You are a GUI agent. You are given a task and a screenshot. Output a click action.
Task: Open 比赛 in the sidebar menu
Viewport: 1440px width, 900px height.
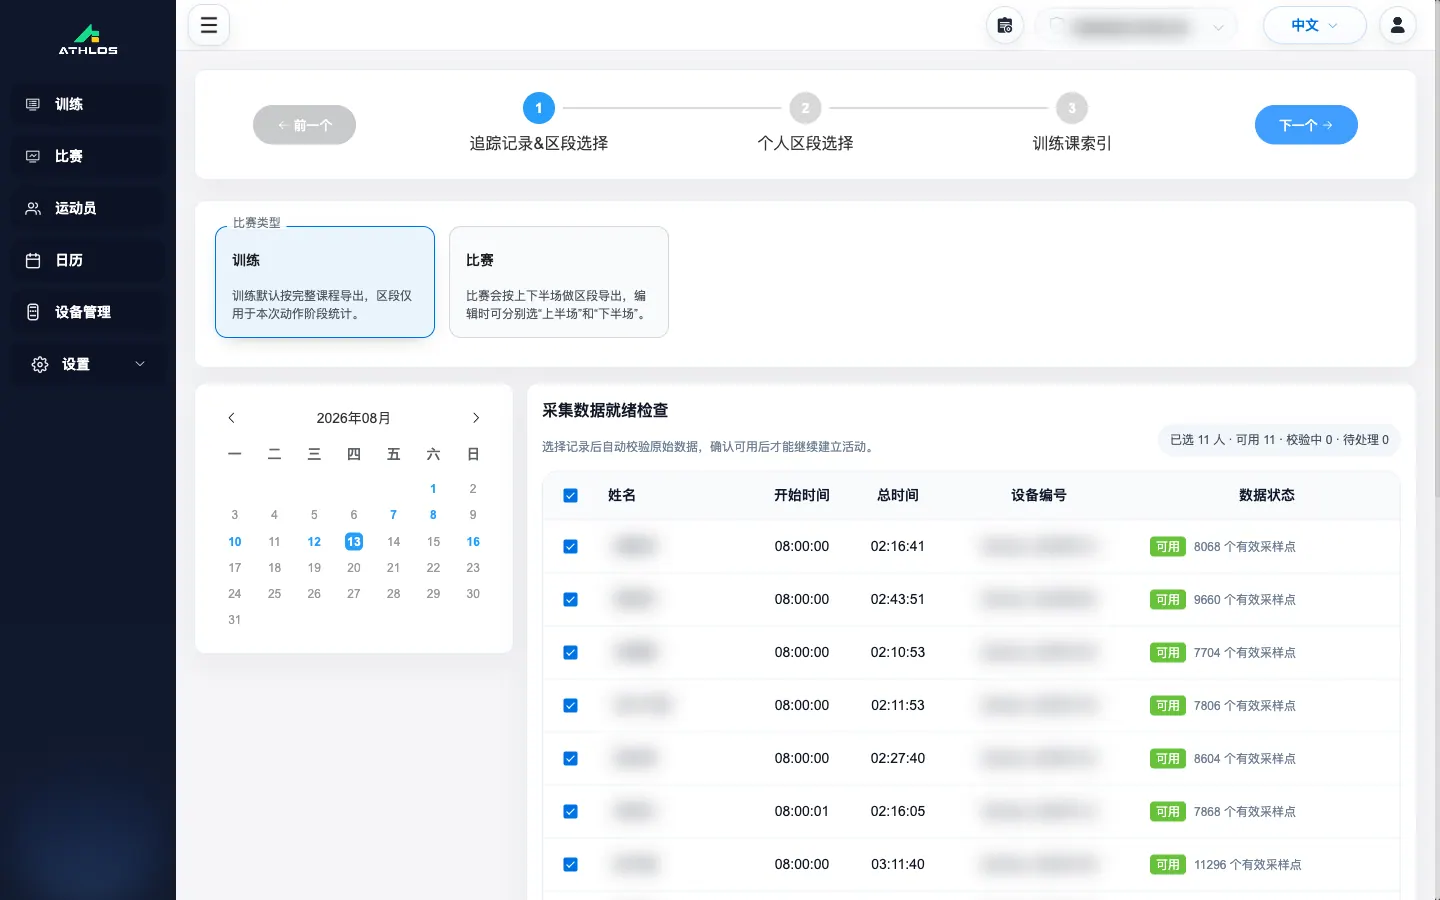(88, 156)
